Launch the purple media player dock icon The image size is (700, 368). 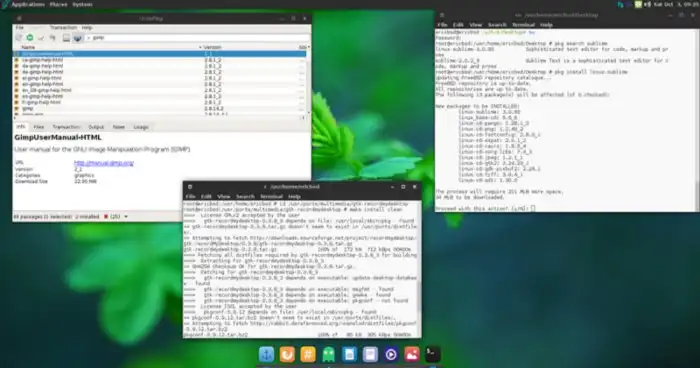pyautogui.click(x=391, y=354)
